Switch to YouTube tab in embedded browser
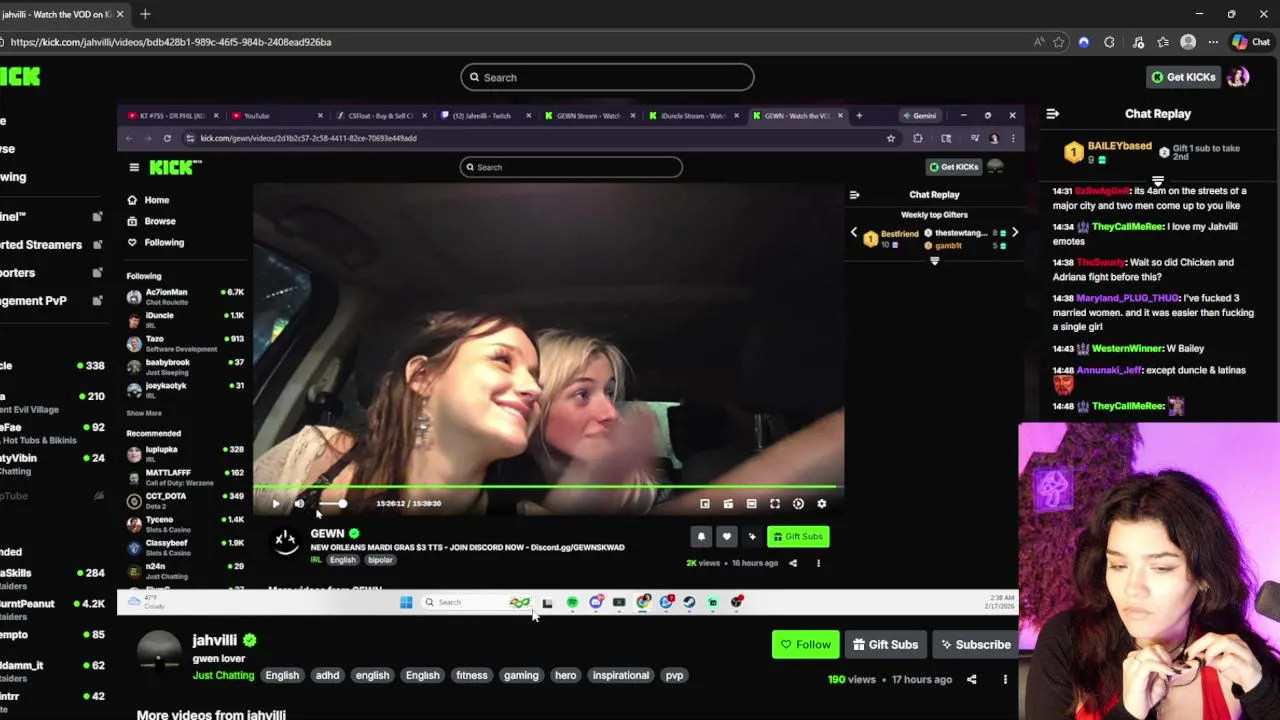The height and width of the screenshot is (720, 1280). point(275,116)
